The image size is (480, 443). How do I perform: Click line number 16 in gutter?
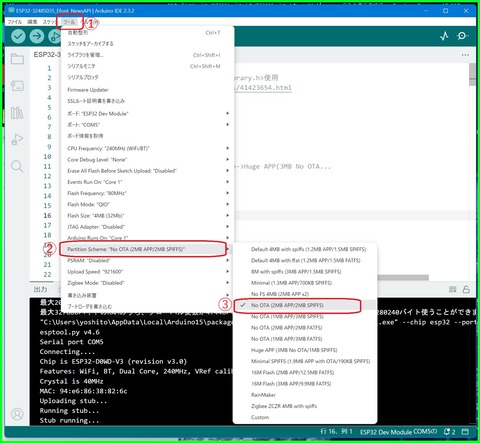pyautogui.click(x=48, y=216)
